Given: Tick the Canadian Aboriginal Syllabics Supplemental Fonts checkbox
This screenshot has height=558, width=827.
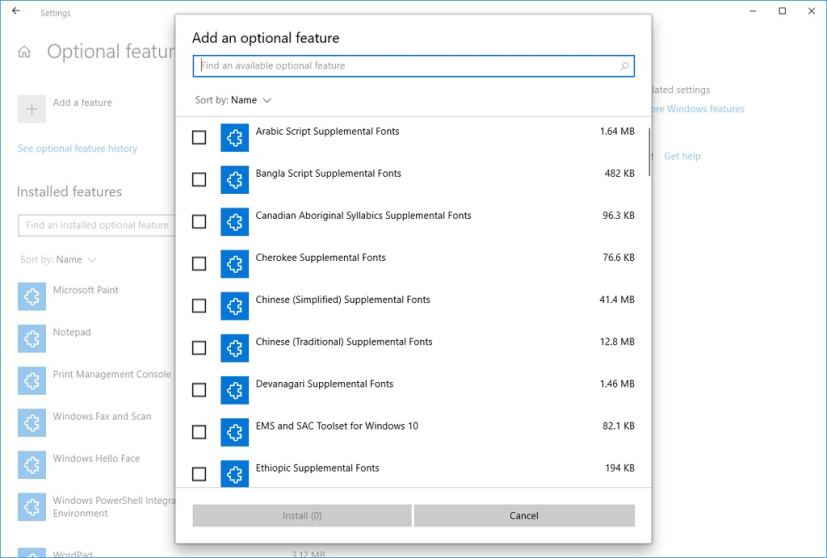Looking at the screenshot, I should [x=199, y=222].
